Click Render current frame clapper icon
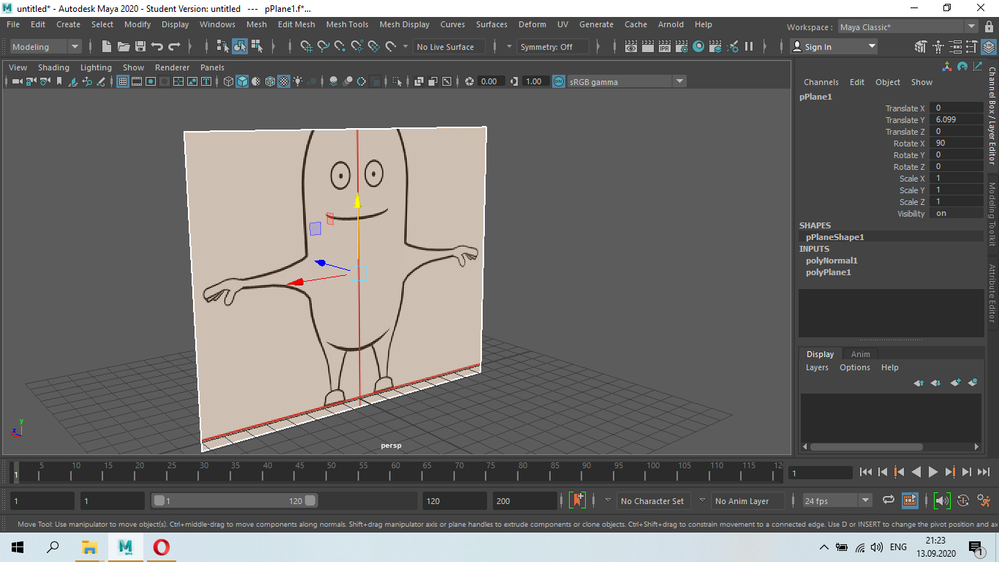Screen dimensions: 999x562 pos(647,47)
